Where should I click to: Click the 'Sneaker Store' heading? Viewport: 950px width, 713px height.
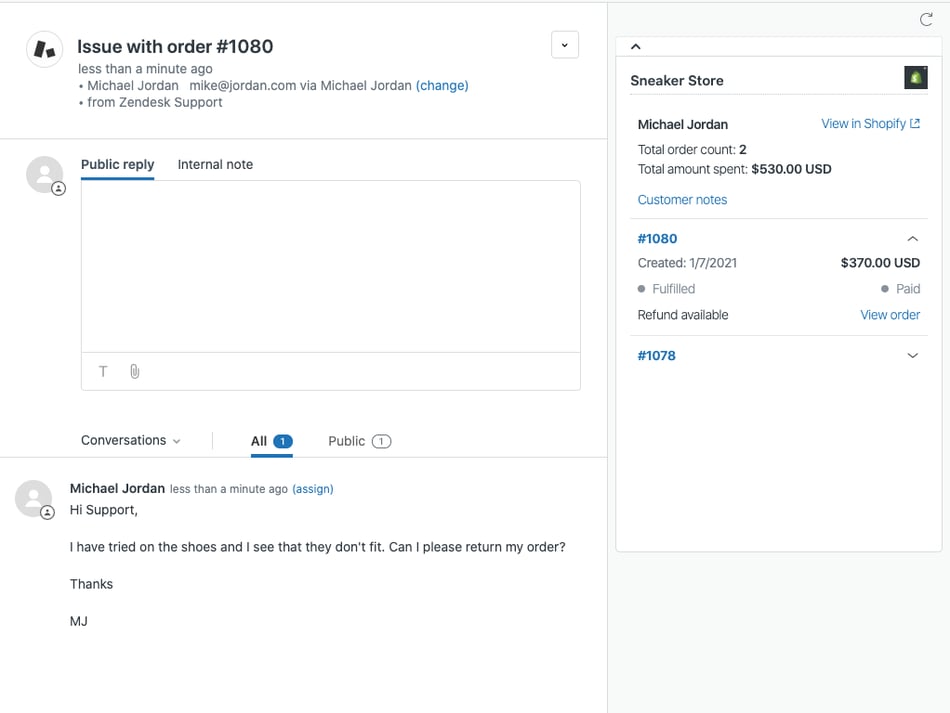(677, 81)
